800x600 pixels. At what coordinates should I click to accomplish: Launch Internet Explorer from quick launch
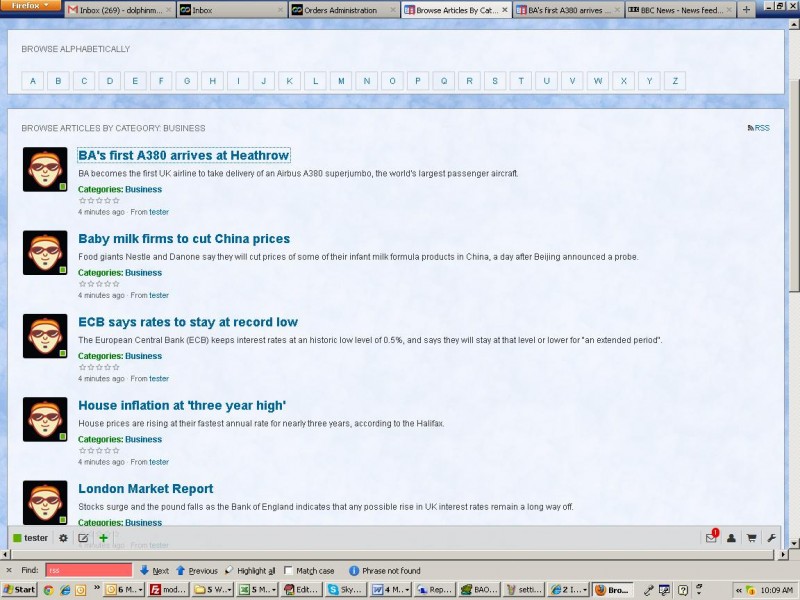click(65, 590)
